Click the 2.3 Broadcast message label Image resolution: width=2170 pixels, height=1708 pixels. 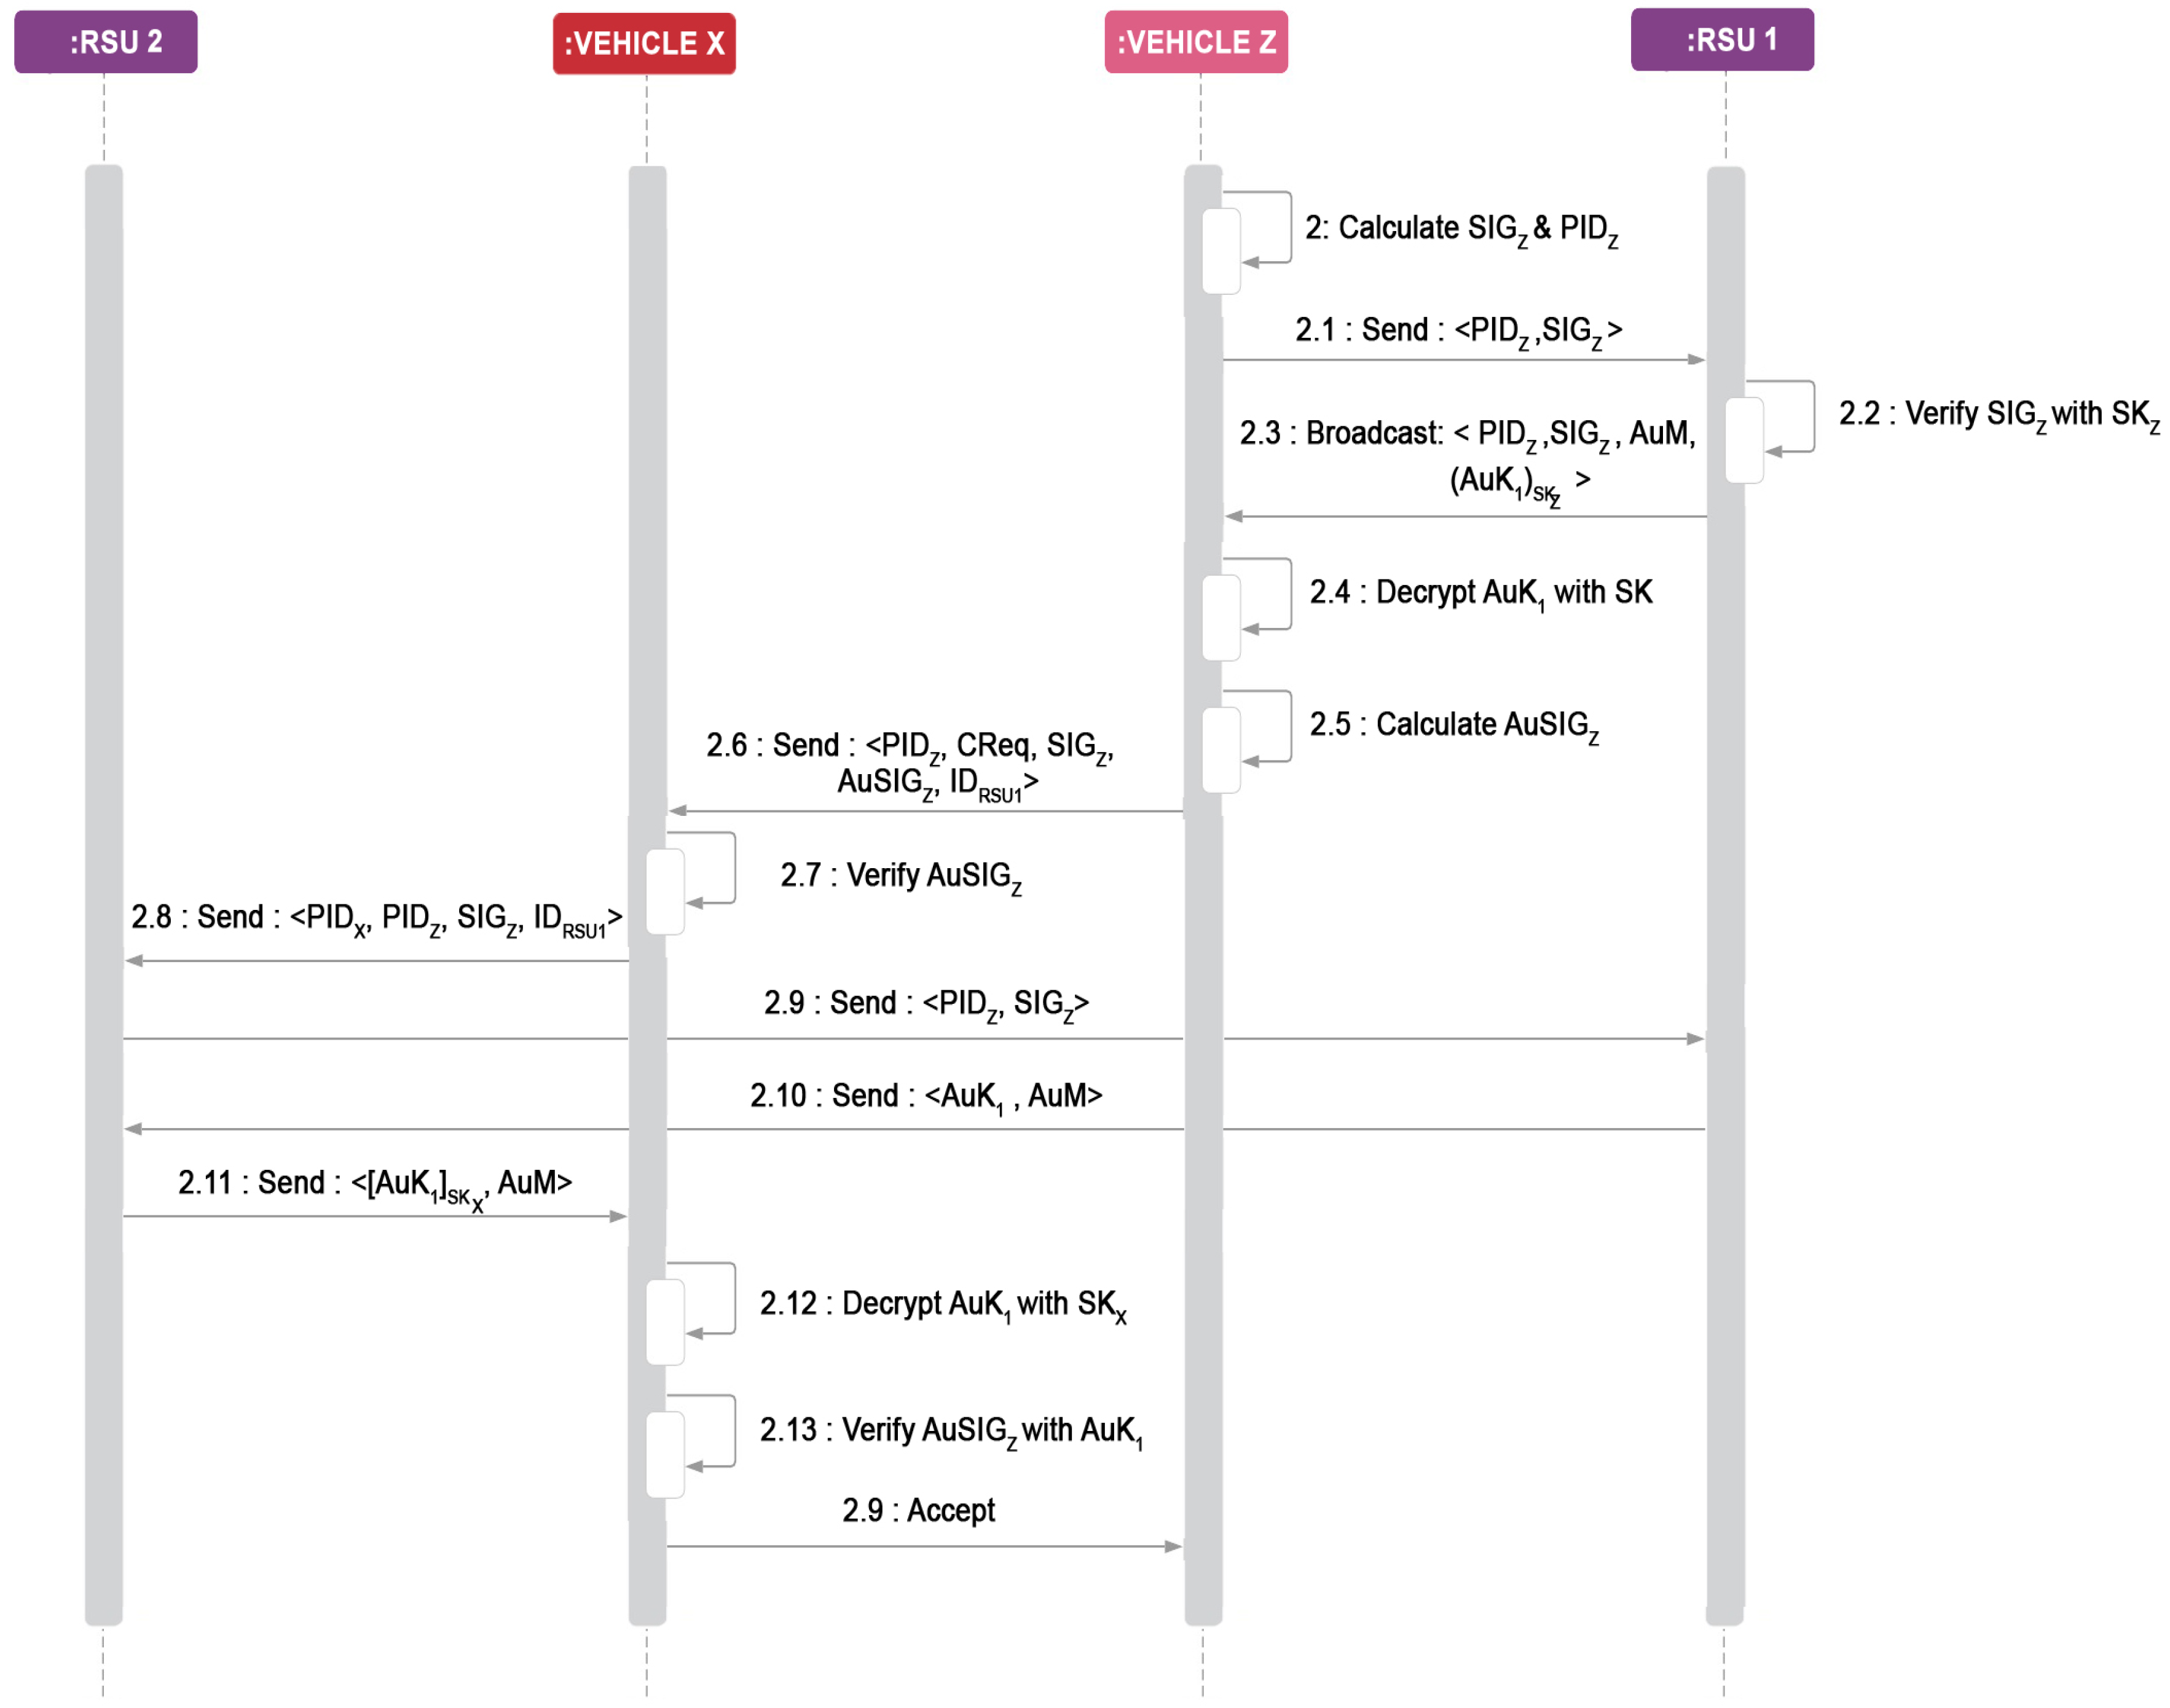point(1468,459)
